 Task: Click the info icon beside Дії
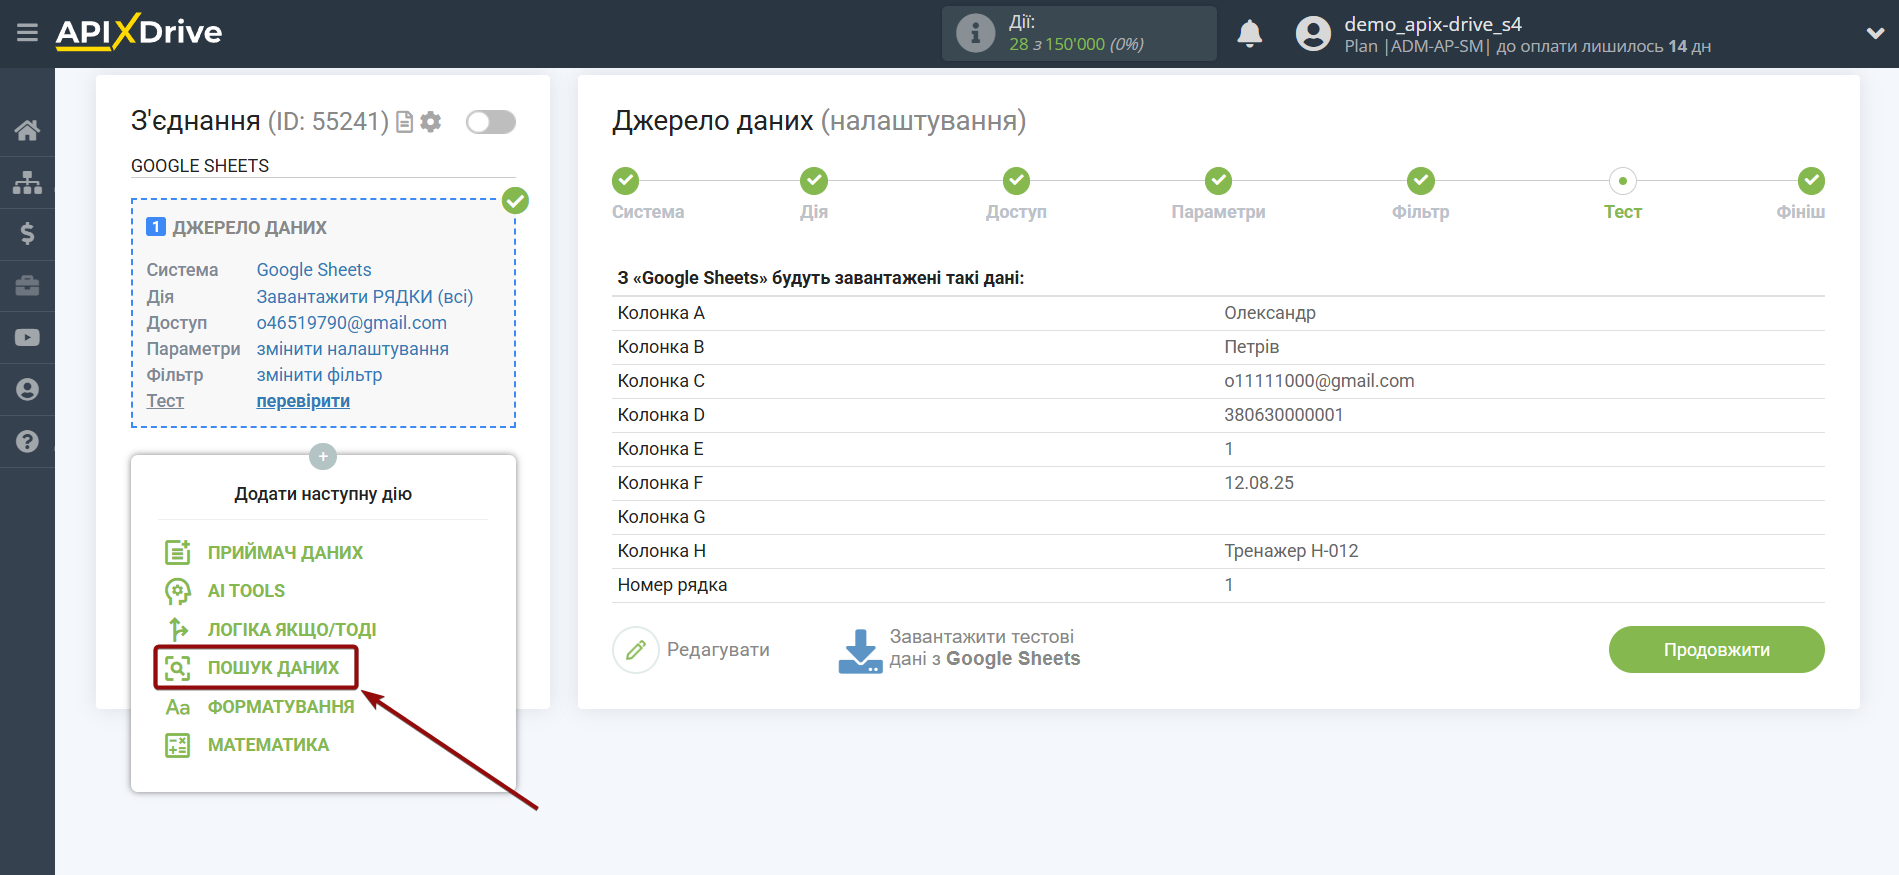[975, 33]
